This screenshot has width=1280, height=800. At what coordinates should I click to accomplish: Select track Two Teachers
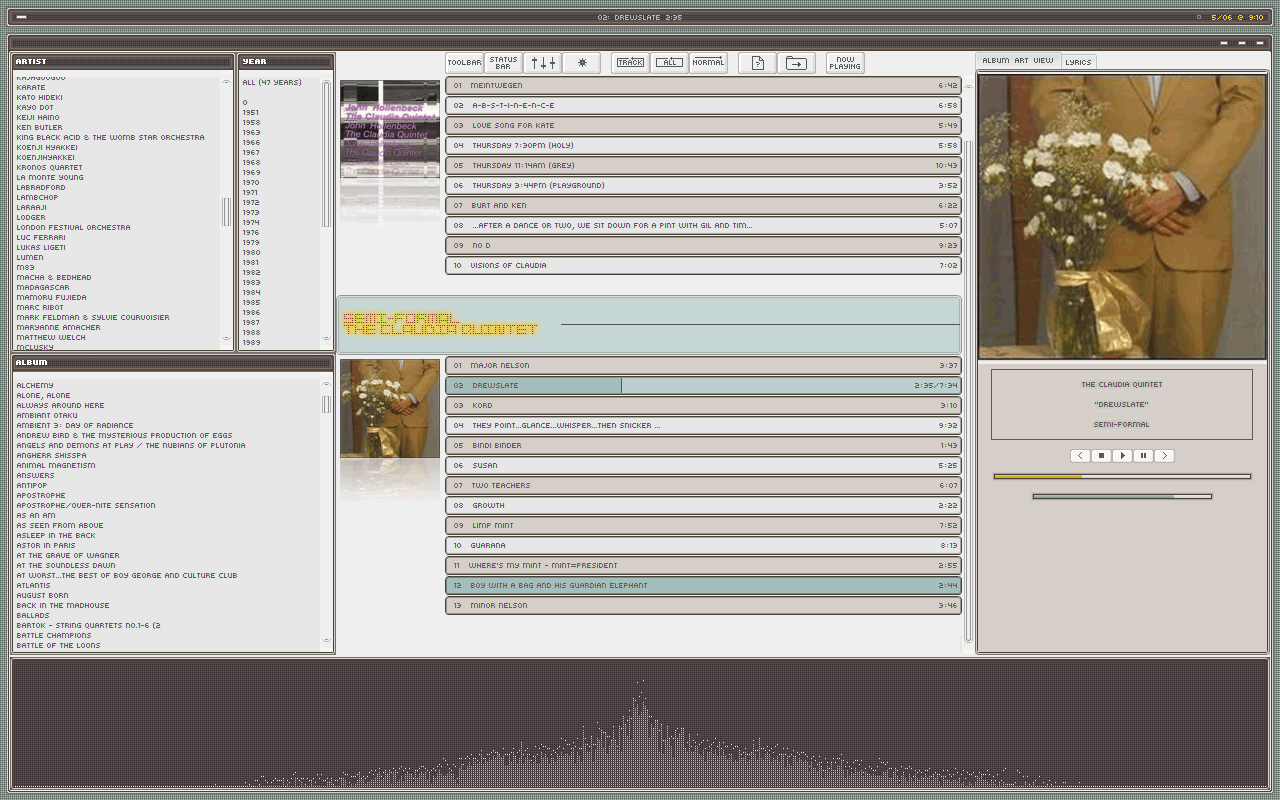click(x=703, y=485)
